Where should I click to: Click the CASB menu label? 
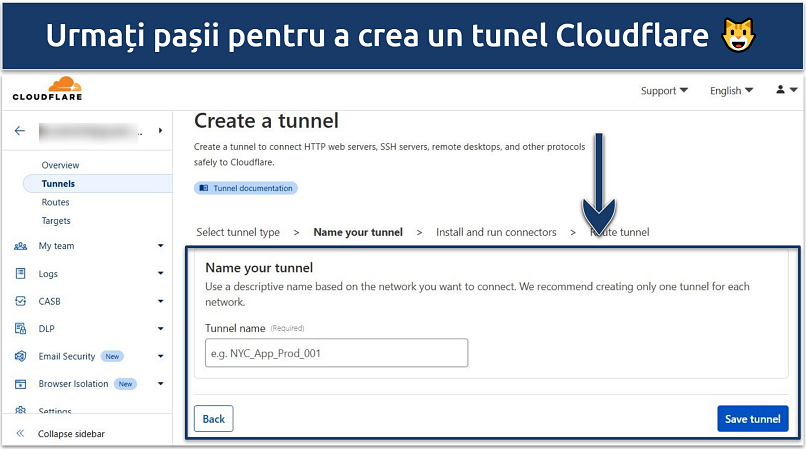pyautogui.click(x=49, y=301)
